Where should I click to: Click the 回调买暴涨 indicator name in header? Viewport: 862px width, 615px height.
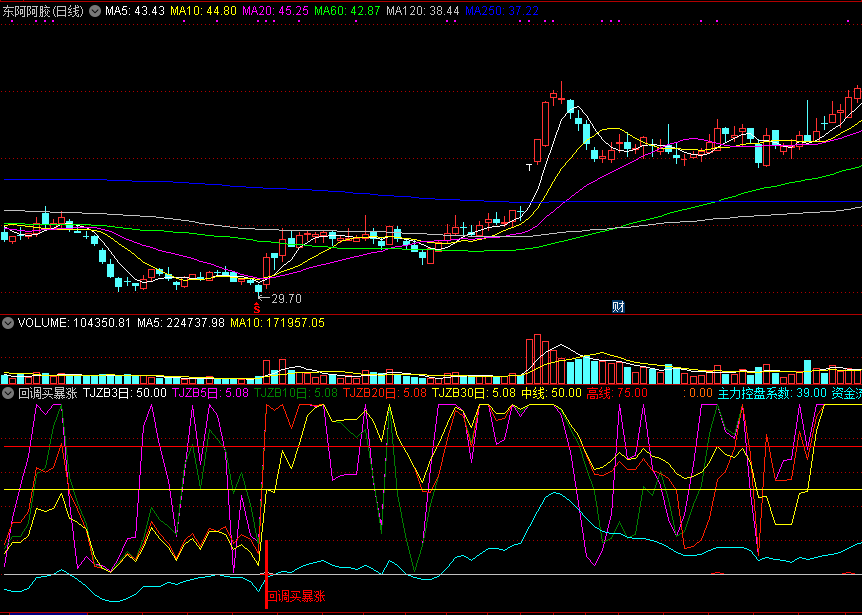coord(48,393)
